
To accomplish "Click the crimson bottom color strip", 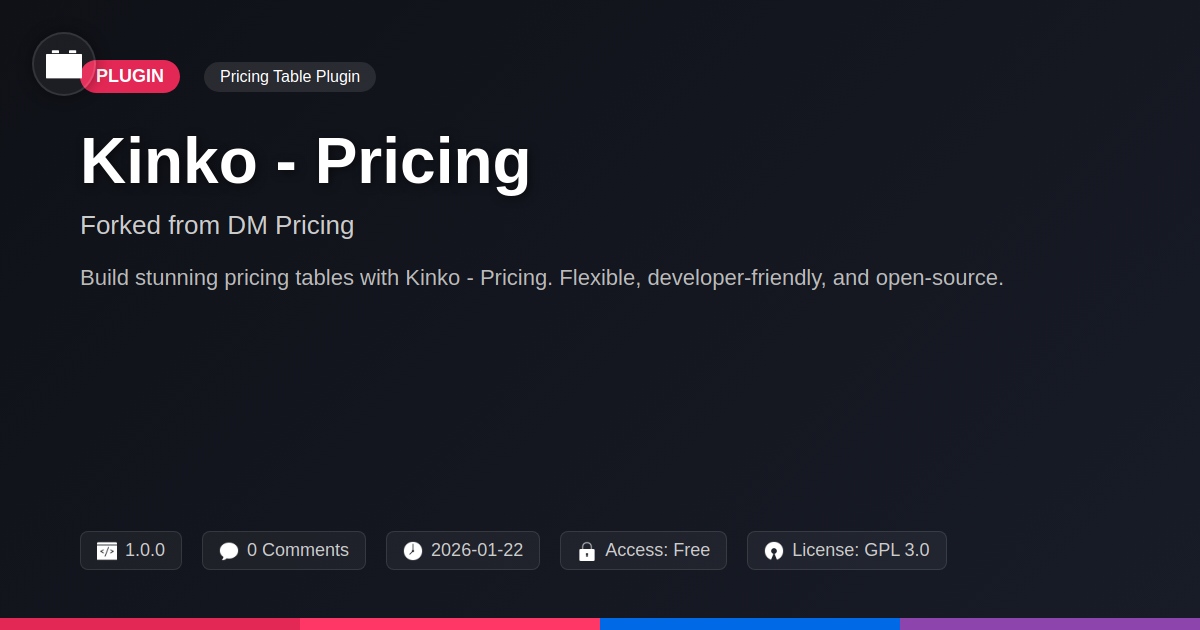I will tap(150, 624).
